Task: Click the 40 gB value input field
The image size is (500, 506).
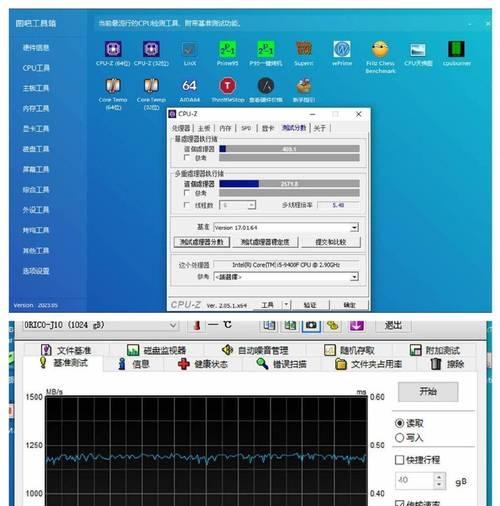Action: click(415, 480)
